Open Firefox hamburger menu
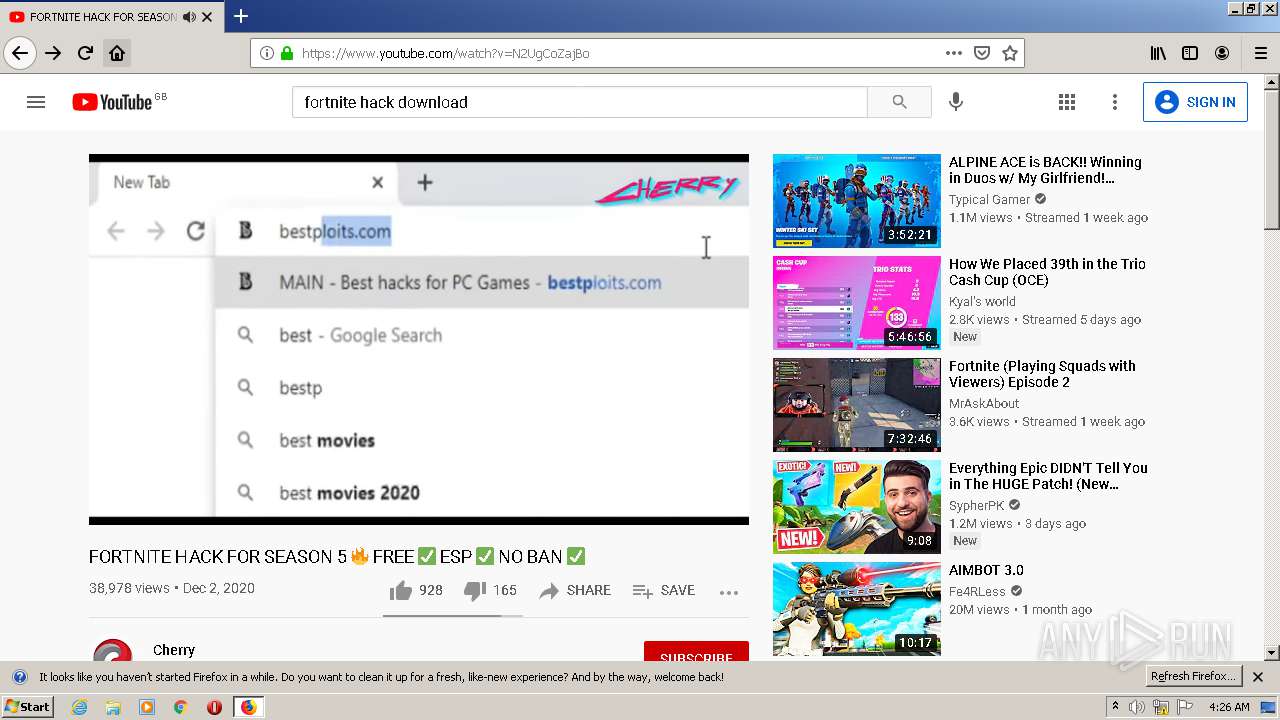Screen dimensions: 1280x720 pyautogui.click(x=1261, y=53)
